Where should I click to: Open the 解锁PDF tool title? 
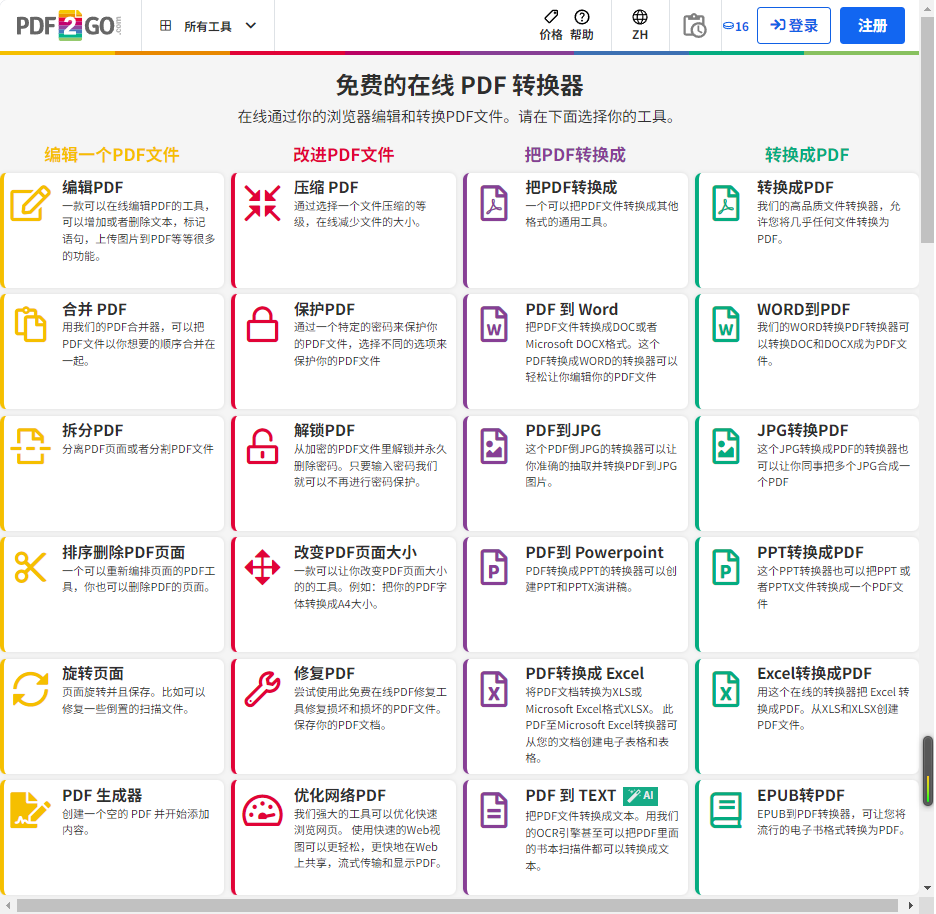[x=324, y=430]
